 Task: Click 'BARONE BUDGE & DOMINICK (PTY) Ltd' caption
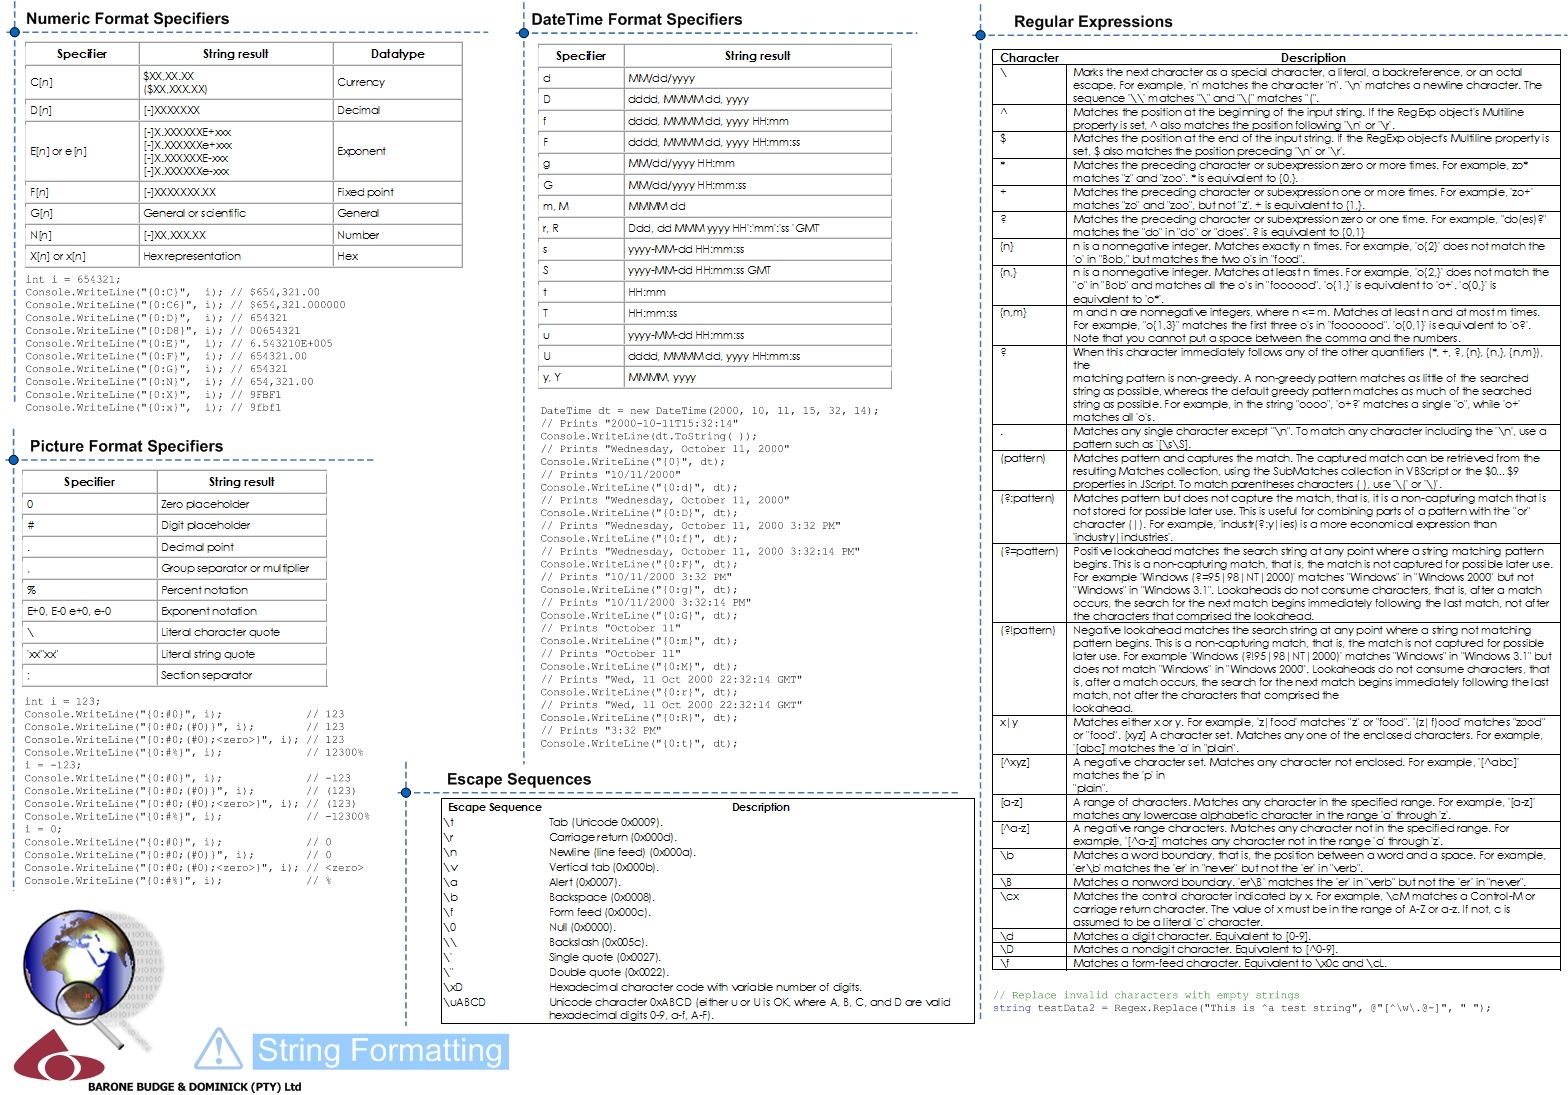(194, 1086)
